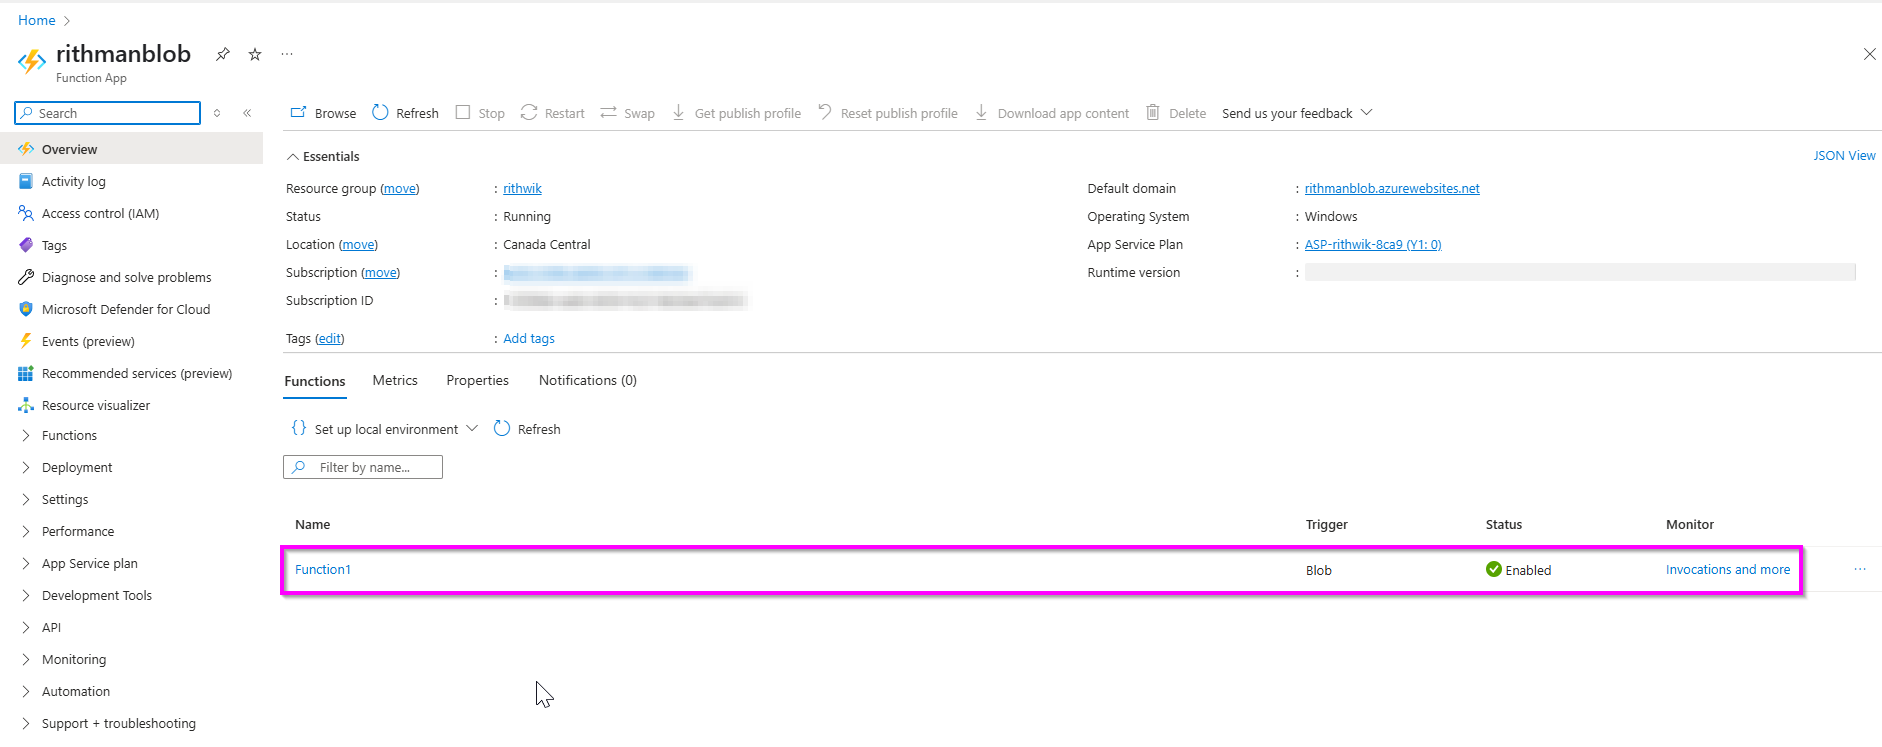
Task: Click the sidebar sort up-down arrows
Action: pos(217,113)
